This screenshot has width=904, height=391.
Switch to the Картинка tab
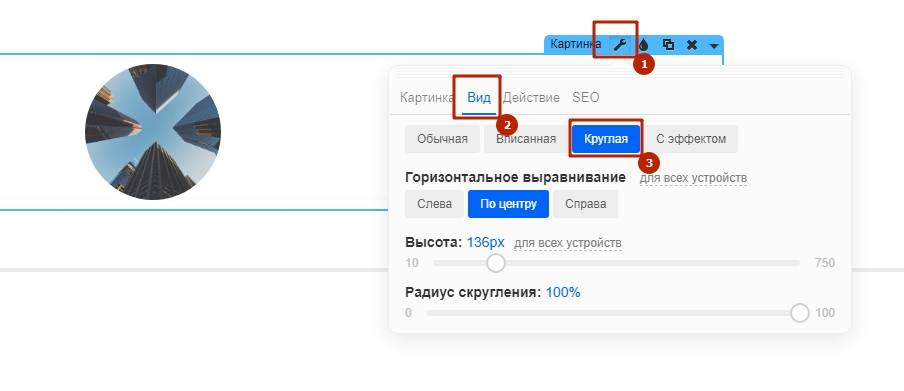427,97
